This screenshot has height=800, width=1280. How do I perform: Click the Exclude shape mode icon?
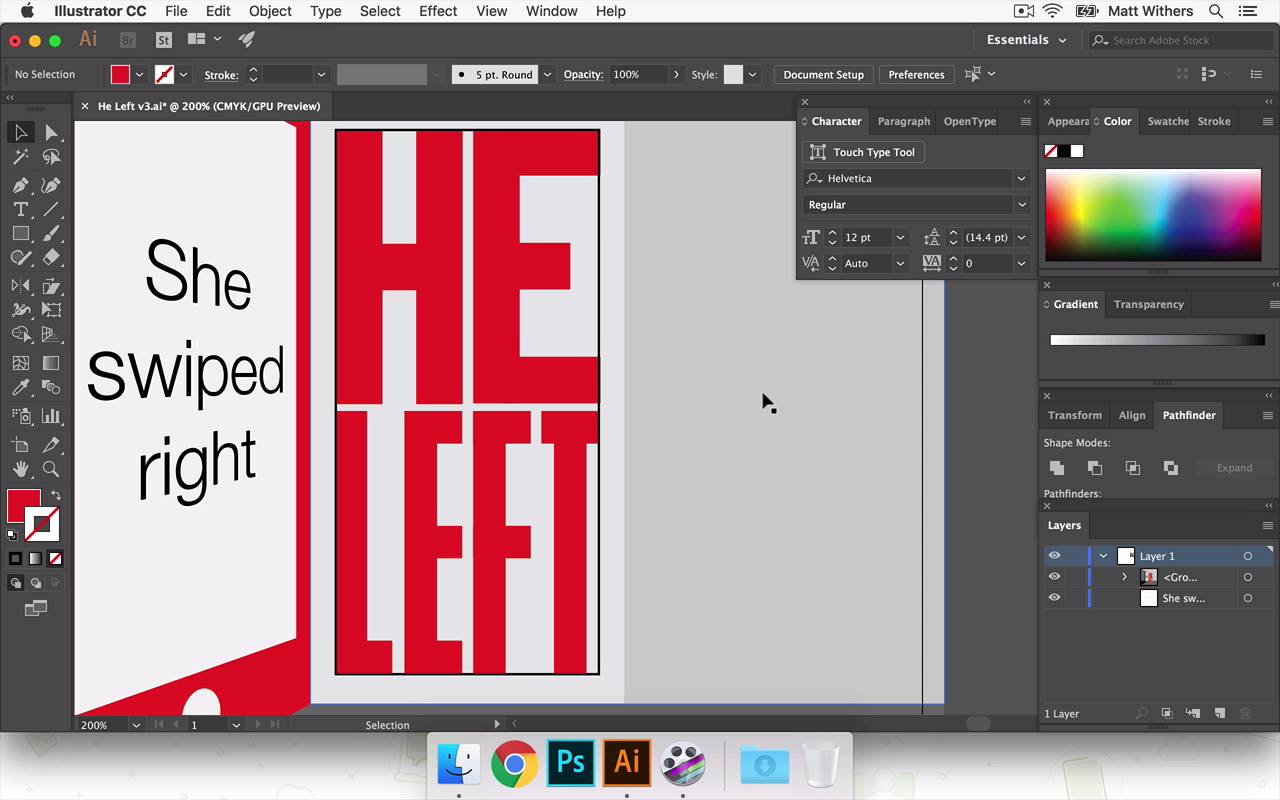click(x=1171, y=468)
